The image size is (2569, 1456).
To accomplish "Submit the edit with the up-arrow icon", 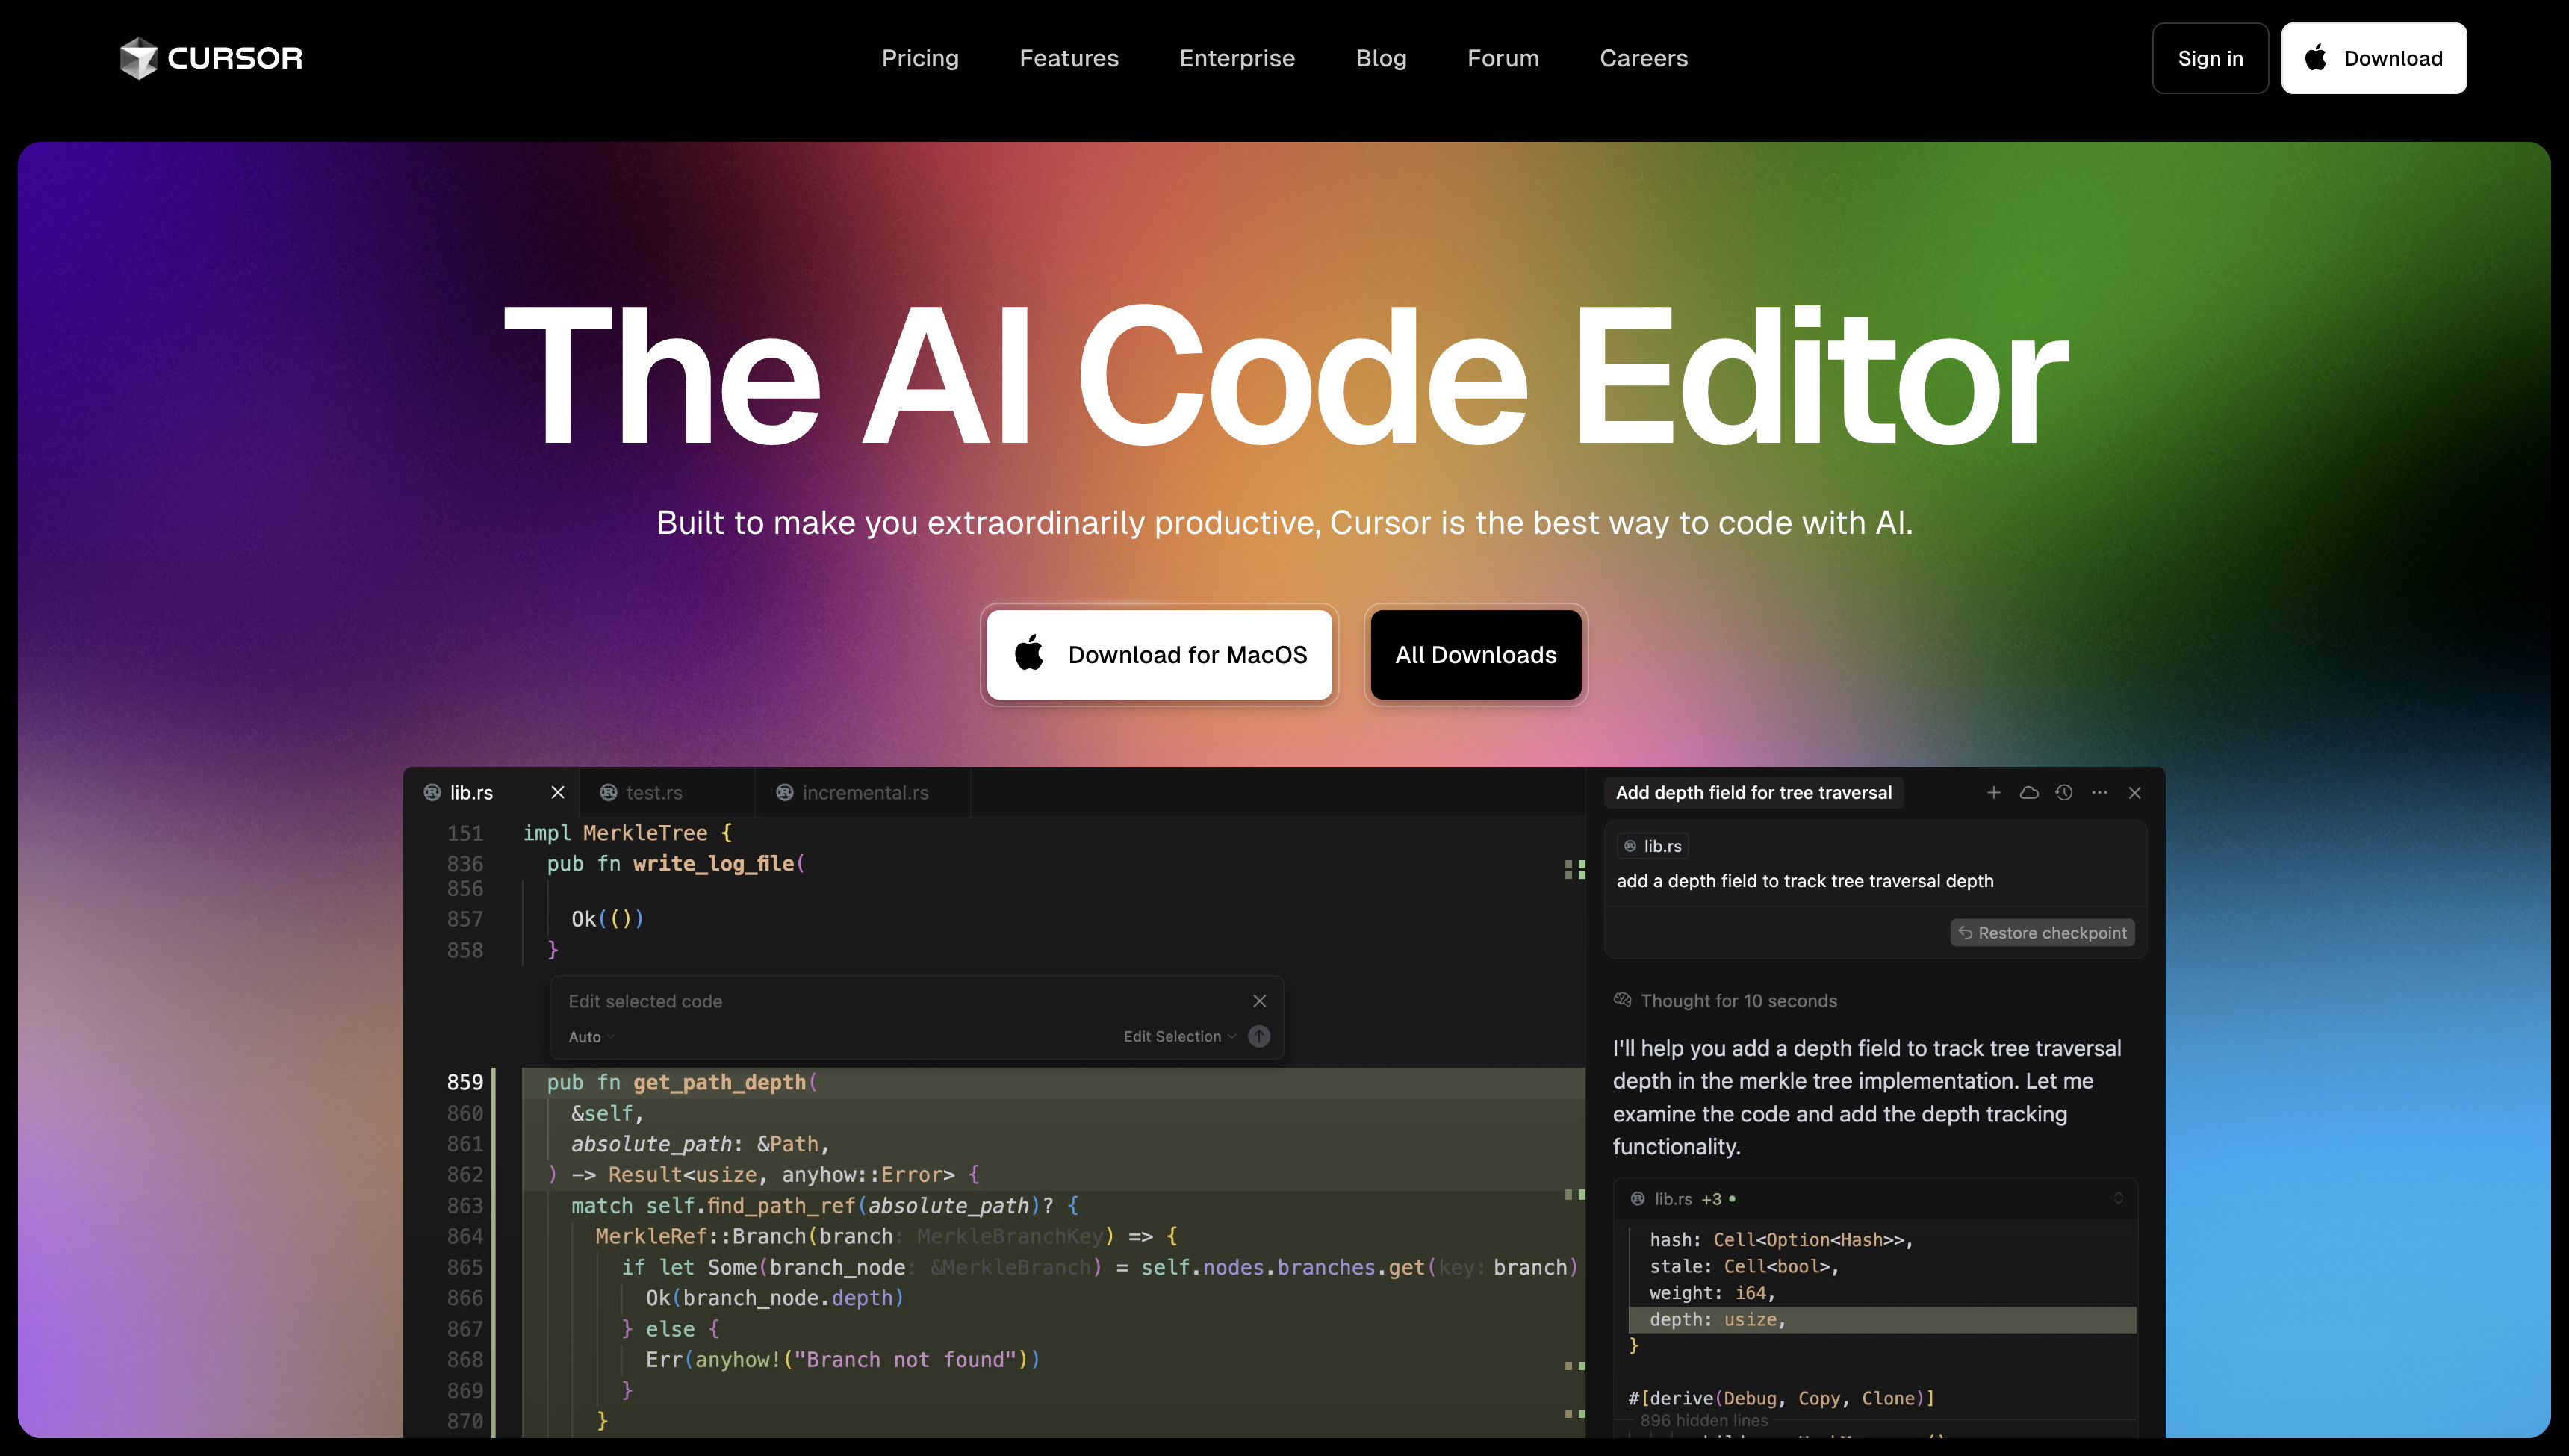I will point(1258,1036).
